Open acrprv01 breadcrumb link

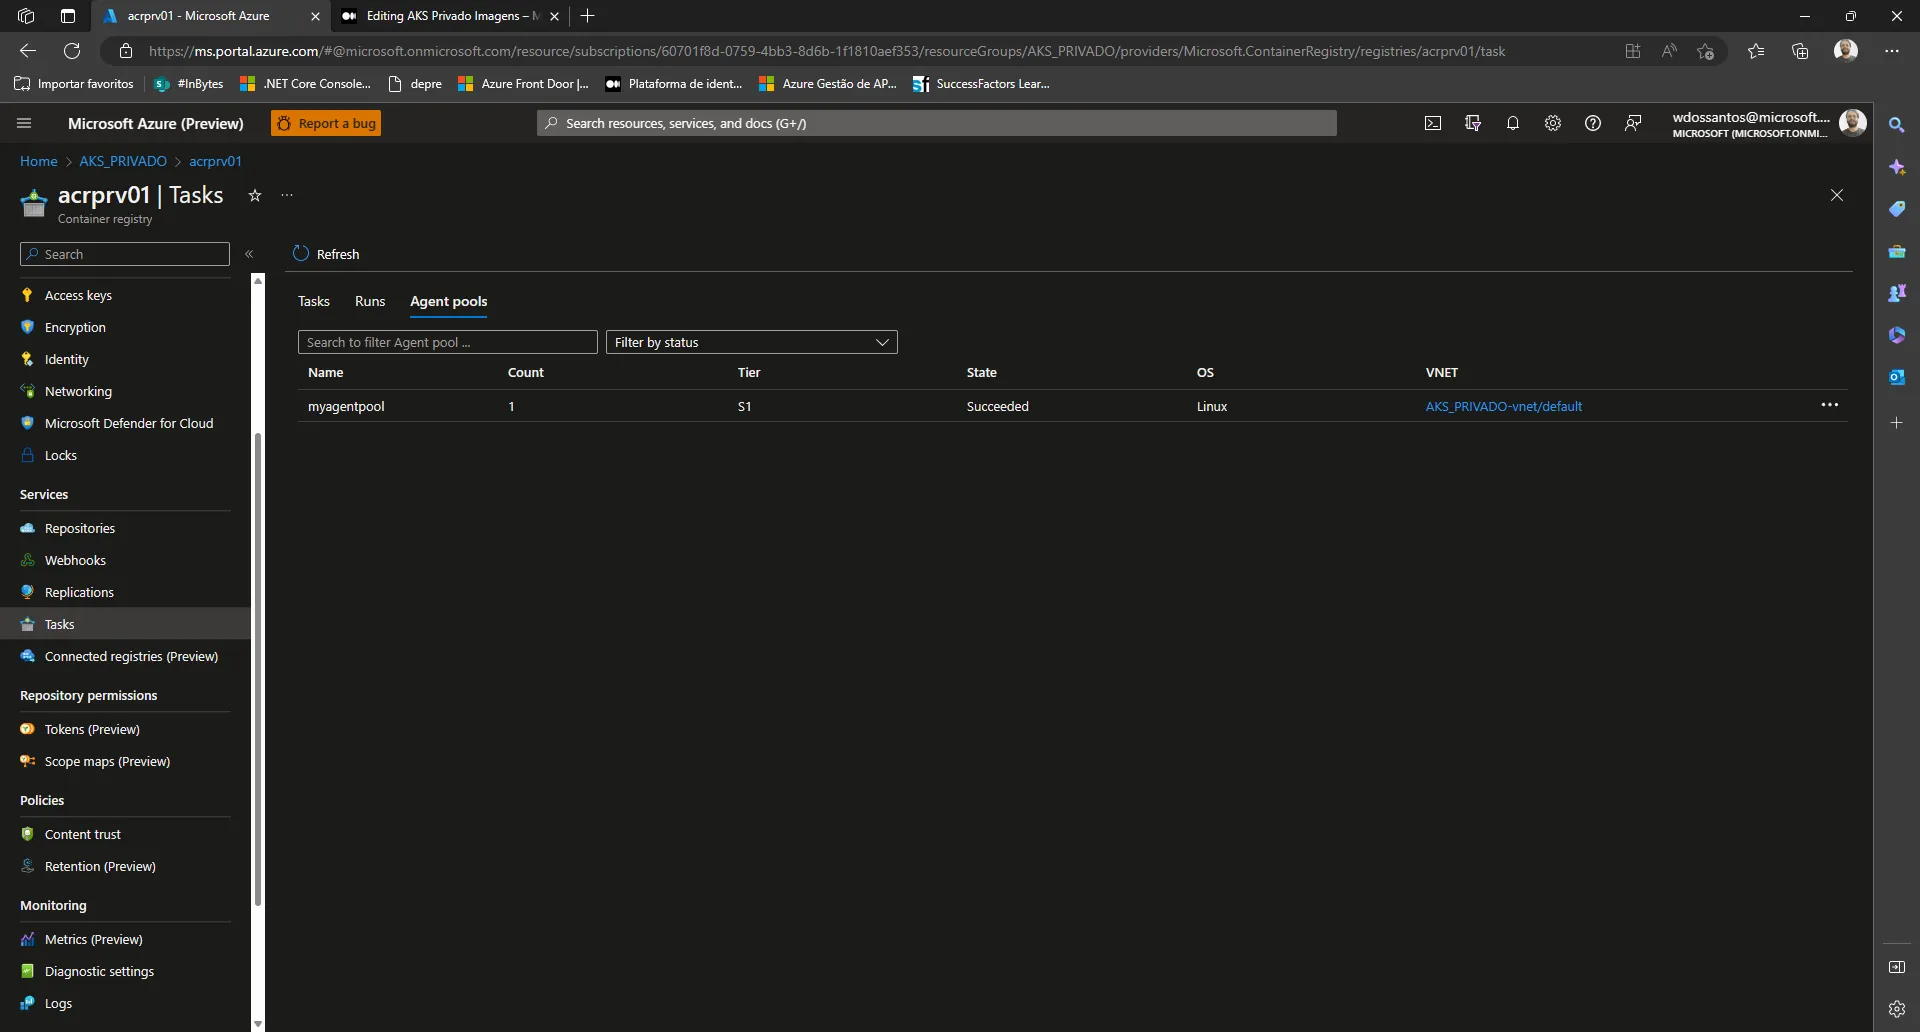215,161
